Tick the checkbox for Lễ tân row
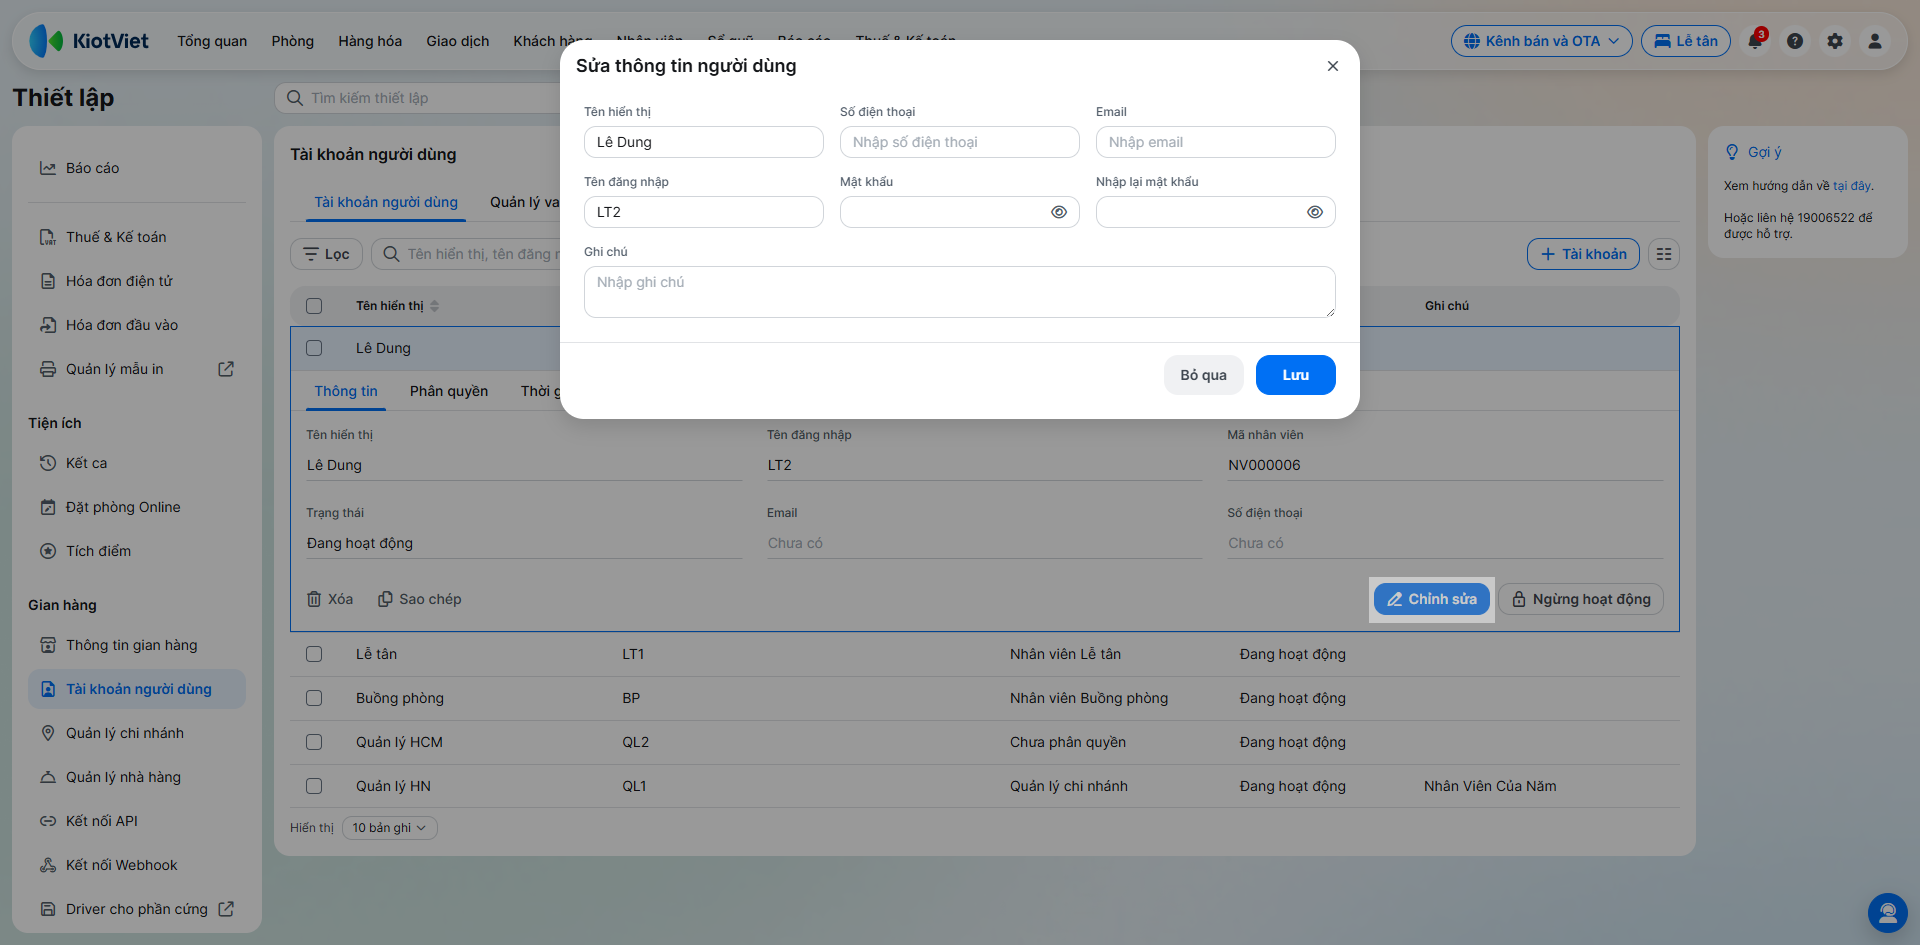Viewport: 1920px width, 945px height. point(314,654)
